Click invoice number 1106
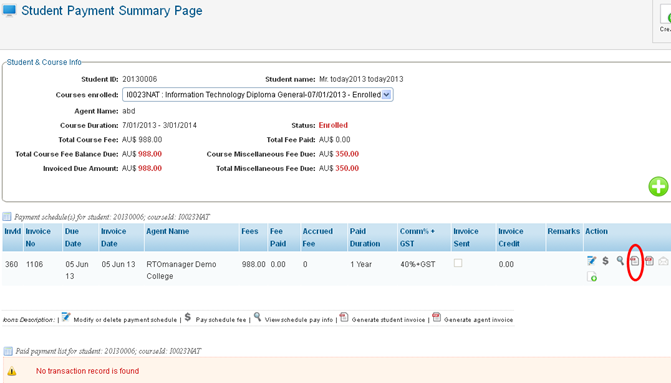 point(35,264)
